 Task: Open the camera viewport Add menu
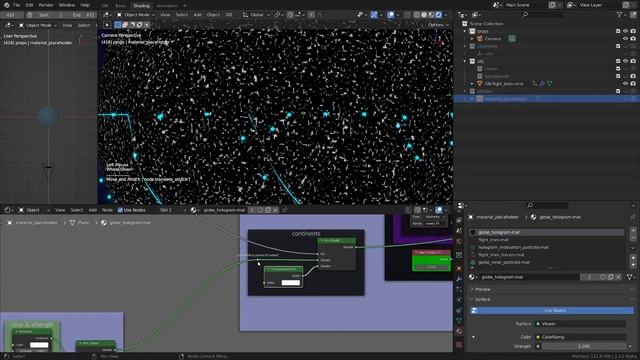click(x=198, y=15)
